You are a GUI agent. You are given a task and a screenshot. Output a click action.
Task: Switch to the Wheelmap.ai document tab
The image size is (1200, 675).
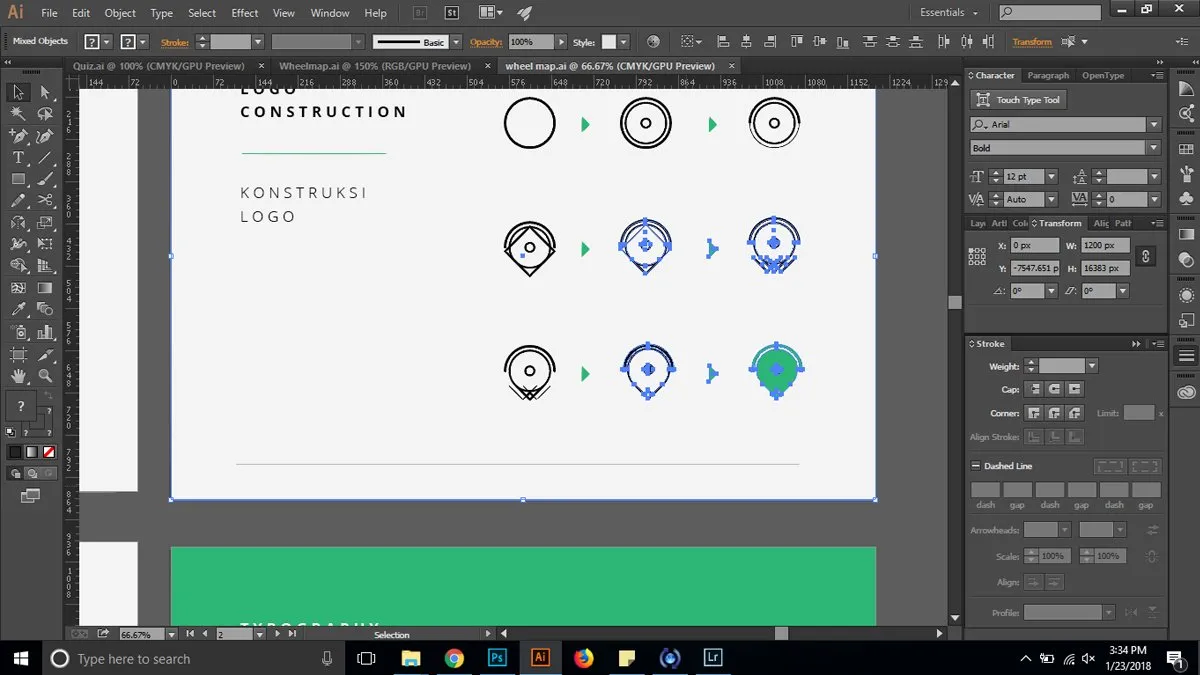375,66
